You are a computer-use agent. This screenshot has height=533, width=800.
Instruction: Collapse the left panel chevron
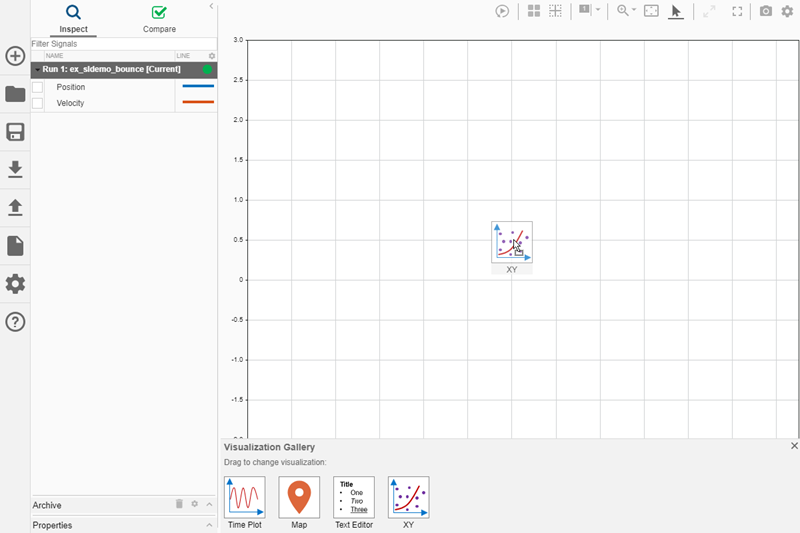coord(211,6)
